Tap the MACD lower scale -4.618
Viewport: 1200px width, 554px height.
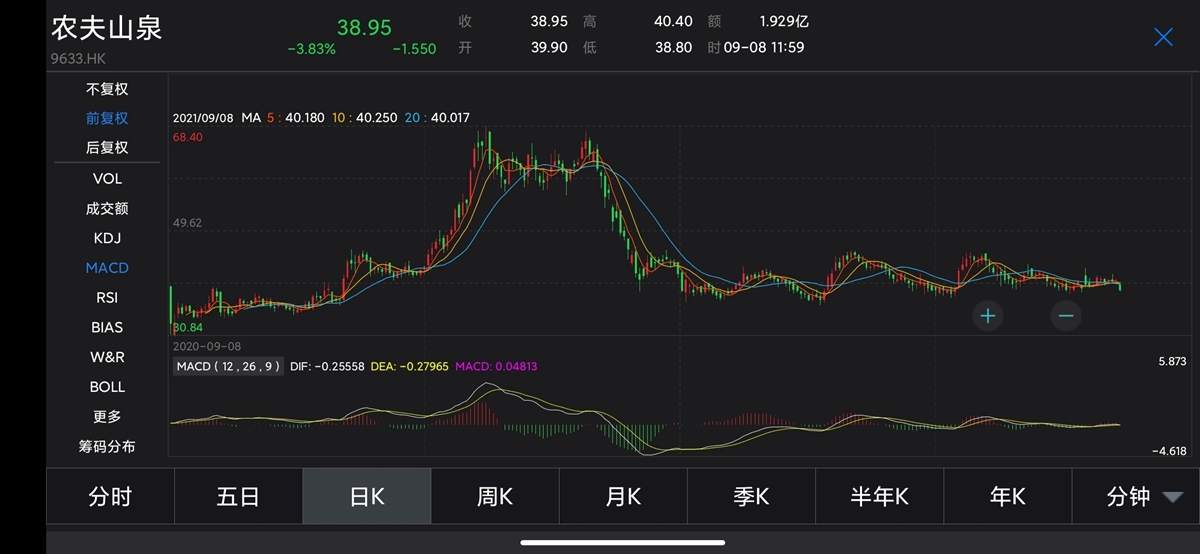pyautogui.click(x=1167, y=452)
